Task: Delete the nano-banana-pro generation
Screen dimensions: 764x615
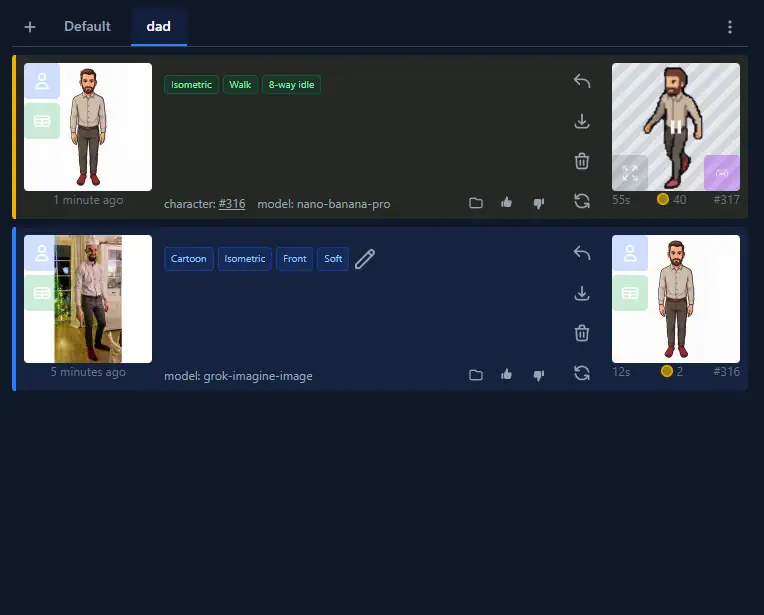Action: click(582, 161)
